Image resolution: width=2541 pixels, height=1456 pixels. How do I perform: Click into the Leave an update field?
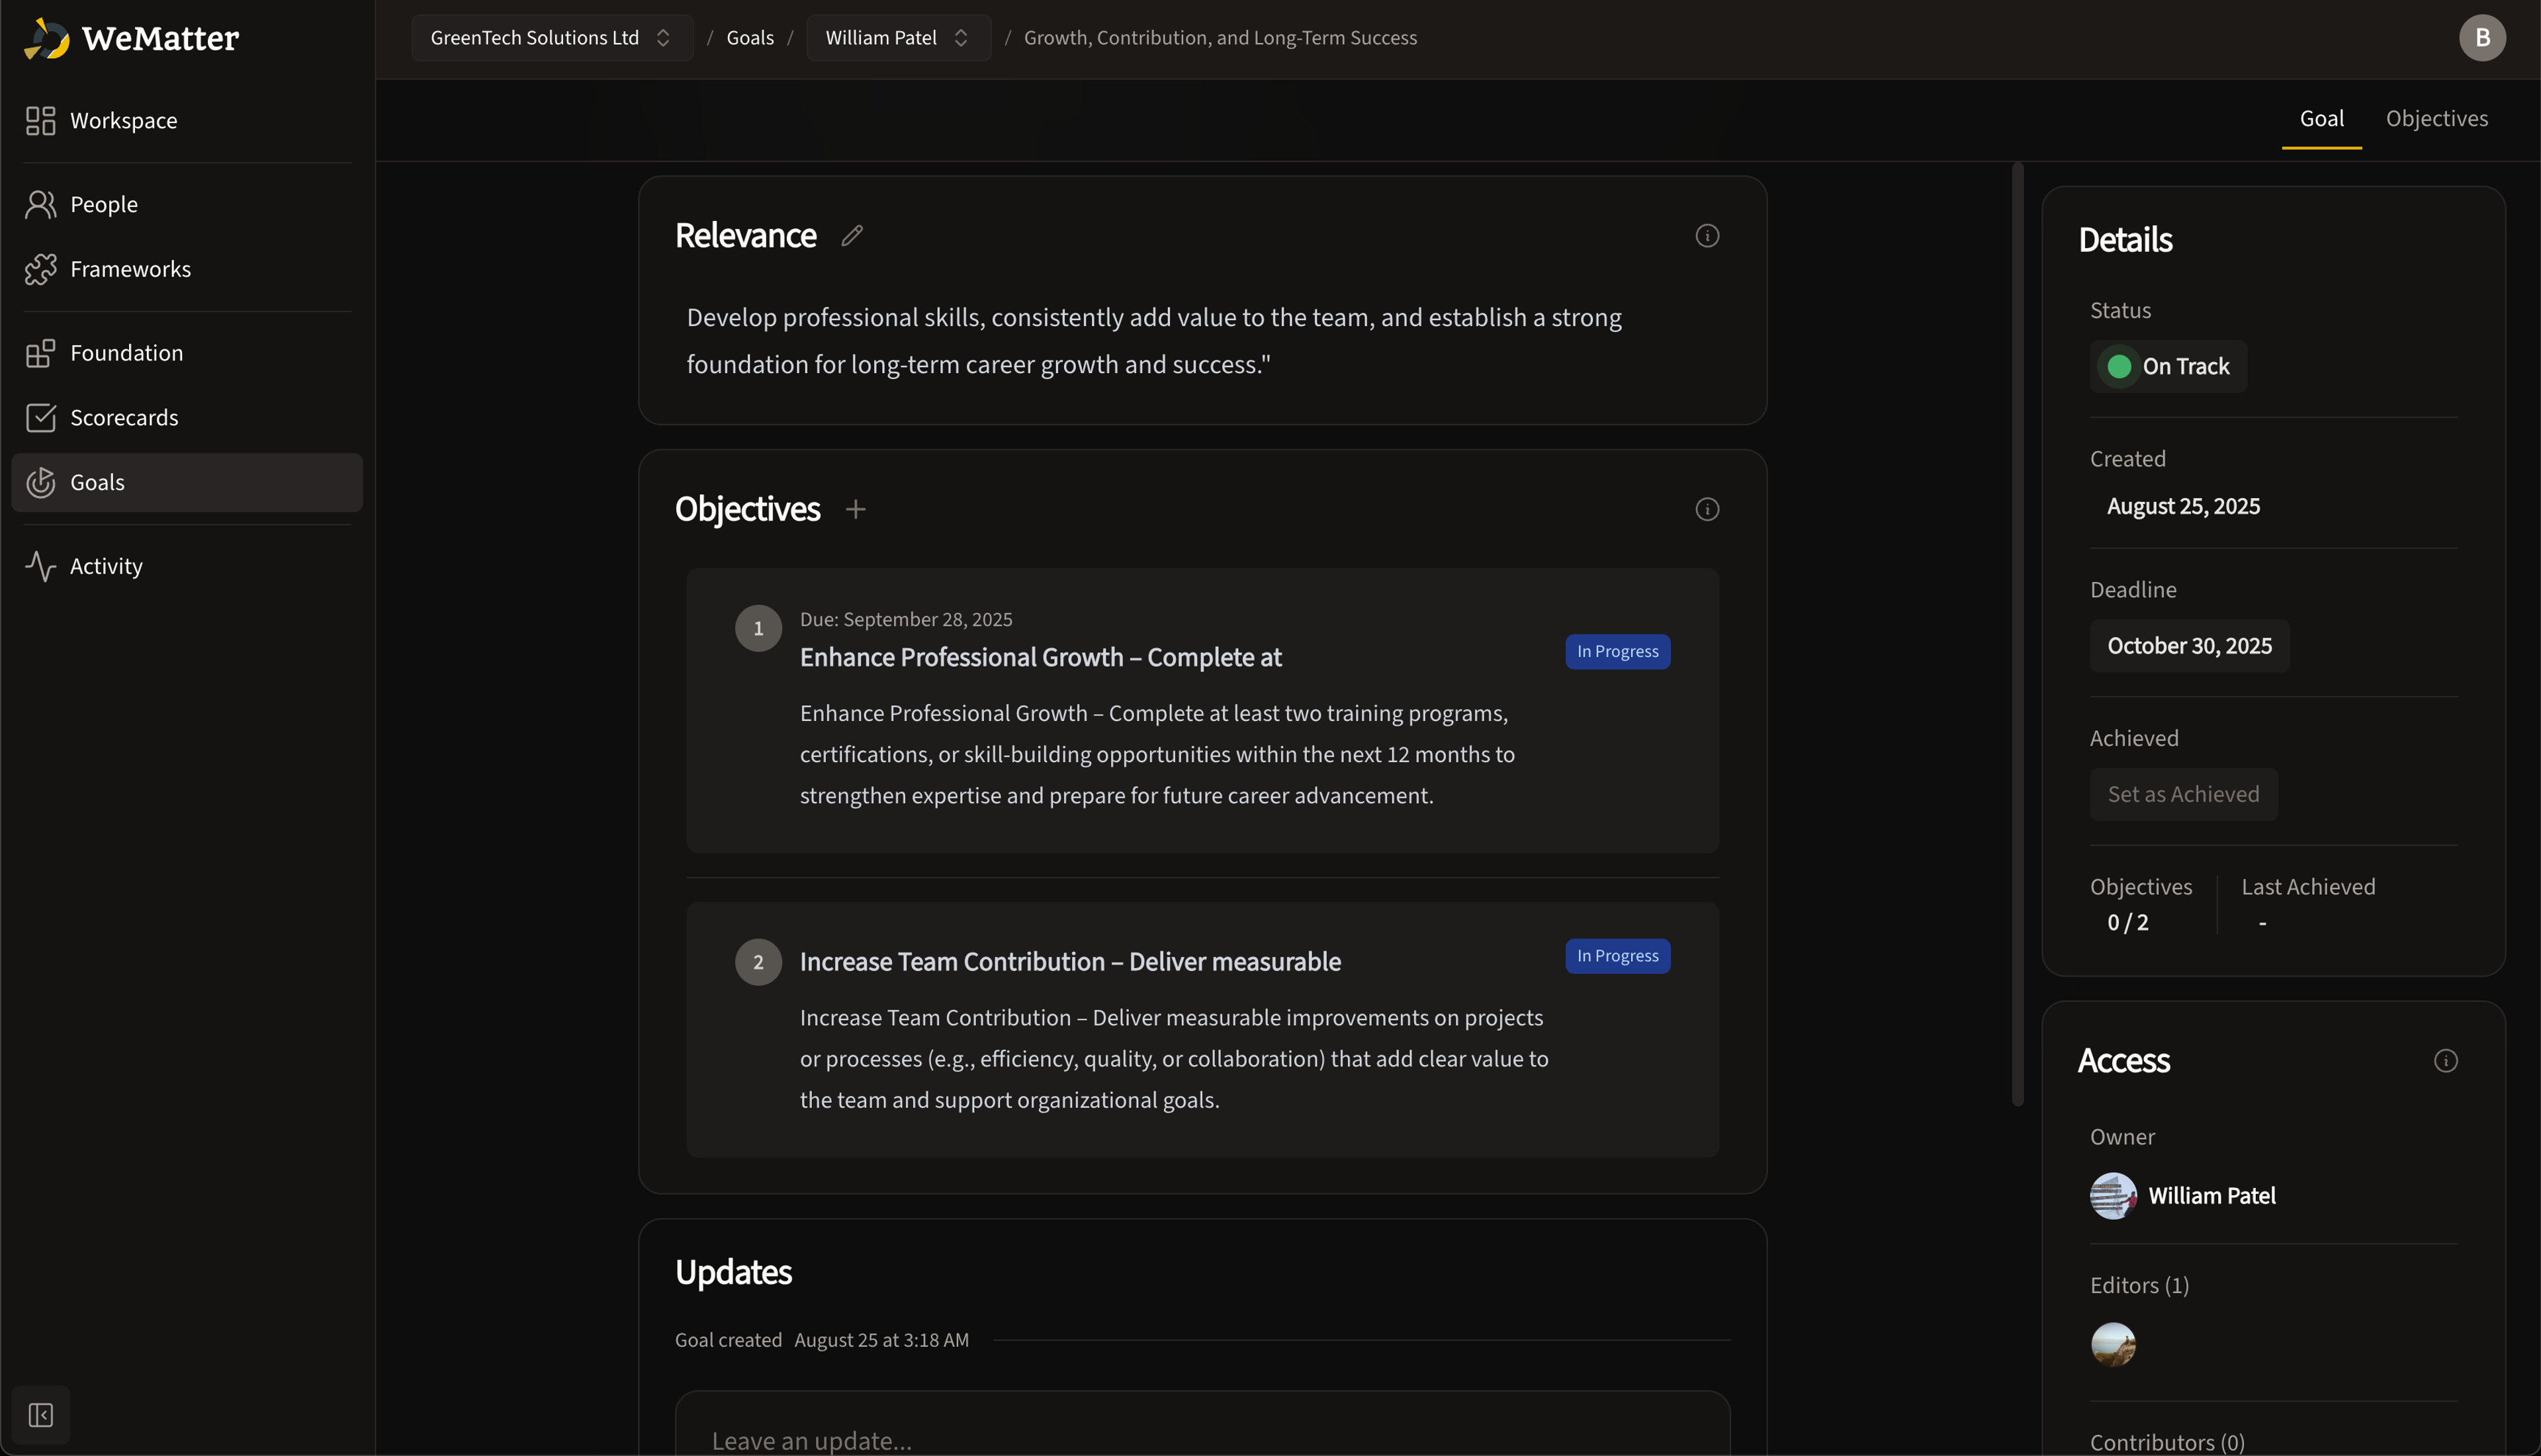[x=1202, y=1424]
